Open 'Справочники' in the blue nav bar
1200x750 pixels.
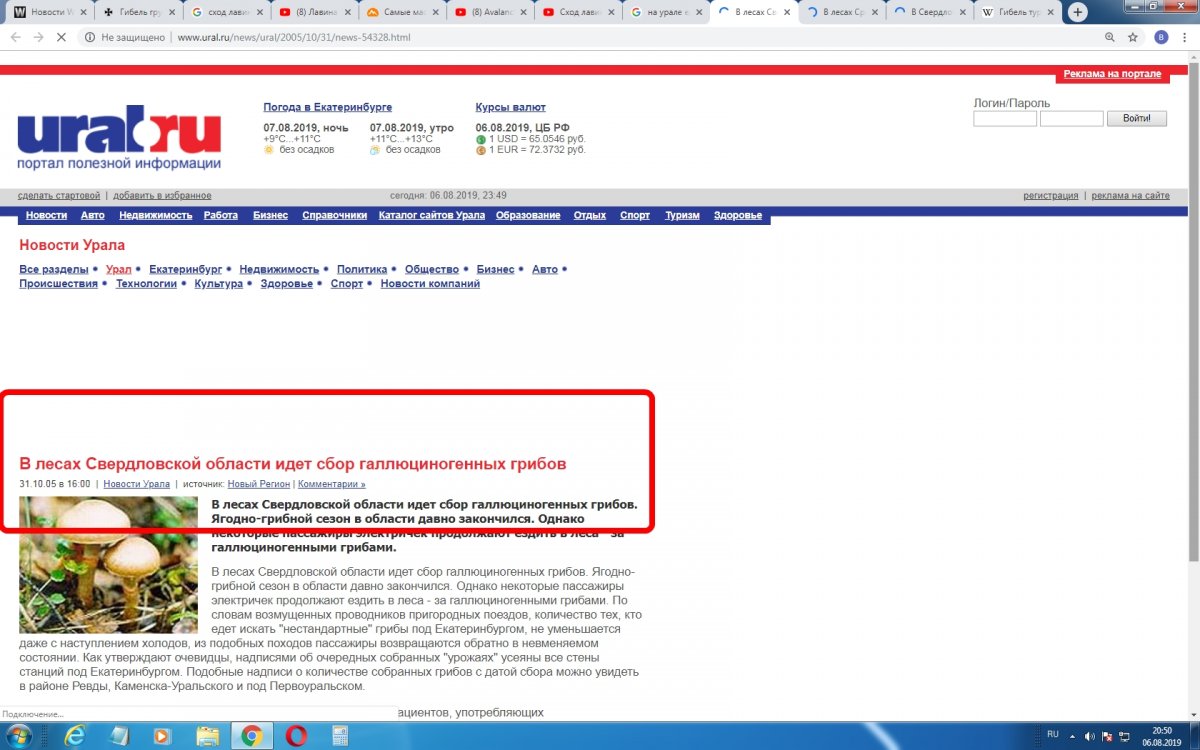click(334, 215)
